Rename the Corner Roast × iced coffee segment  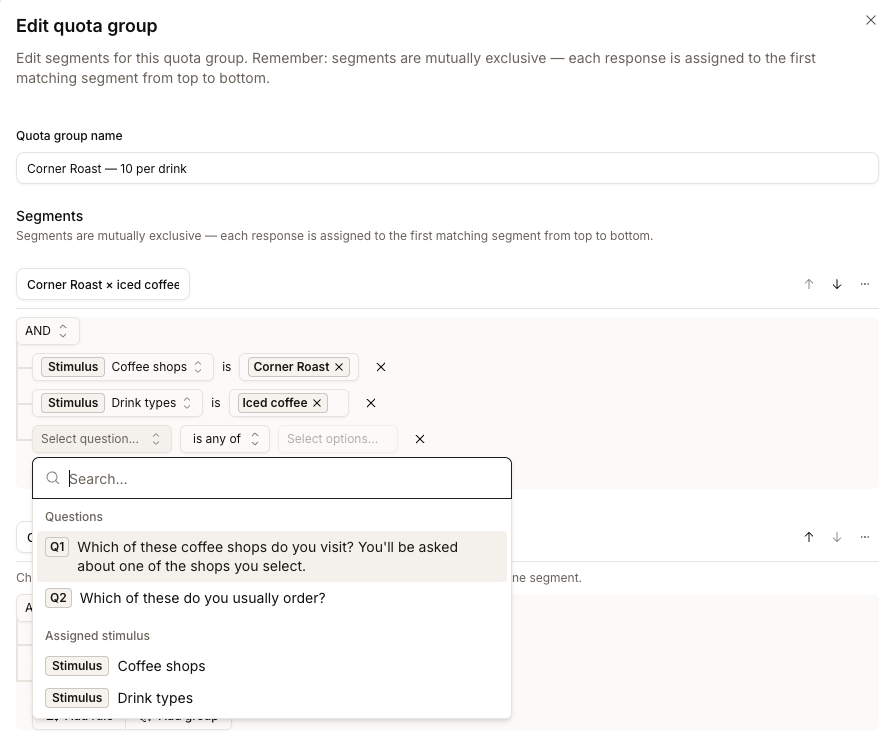tap(103, 285)
